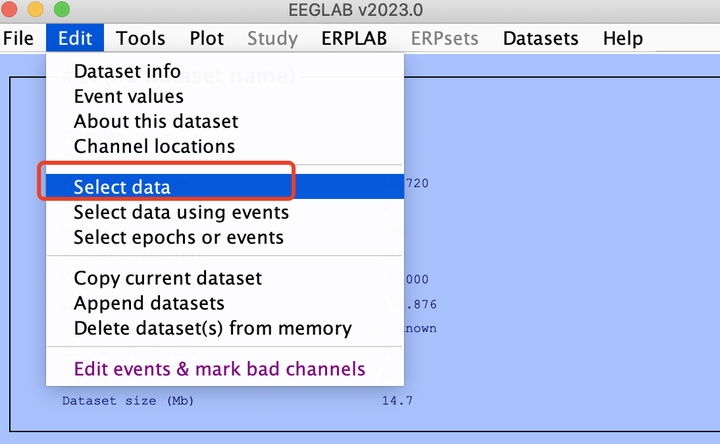
Task: Open Edit events & mark bad channels
Action: (x=219, y=369)
